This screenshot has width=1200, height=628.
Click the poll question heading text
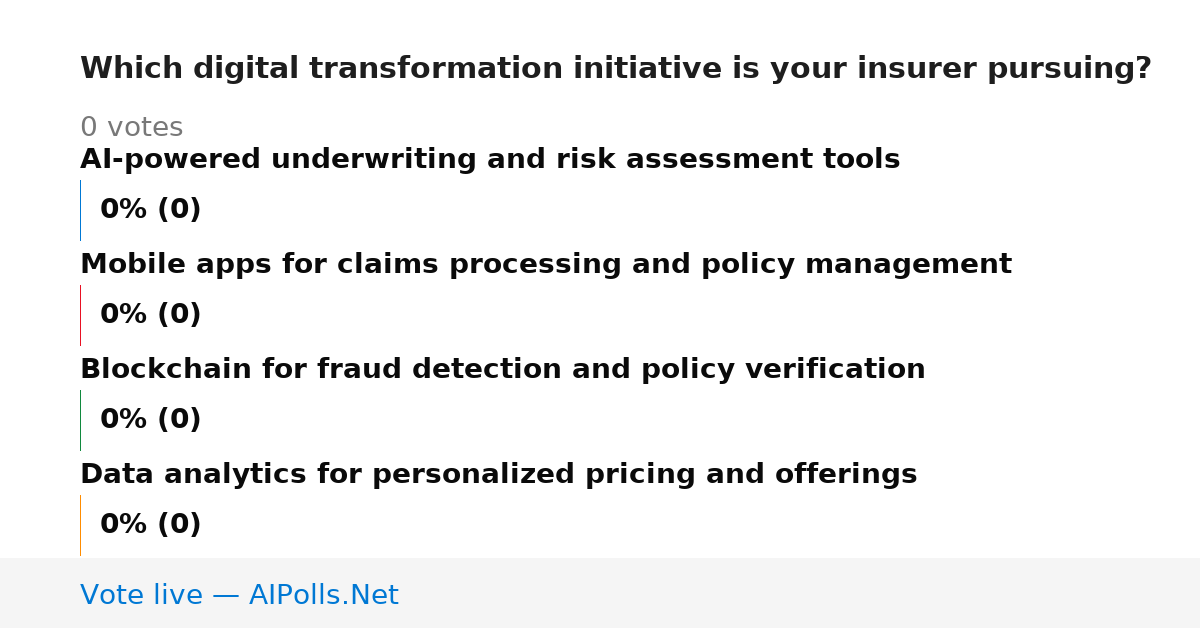[x=616, y=69]
